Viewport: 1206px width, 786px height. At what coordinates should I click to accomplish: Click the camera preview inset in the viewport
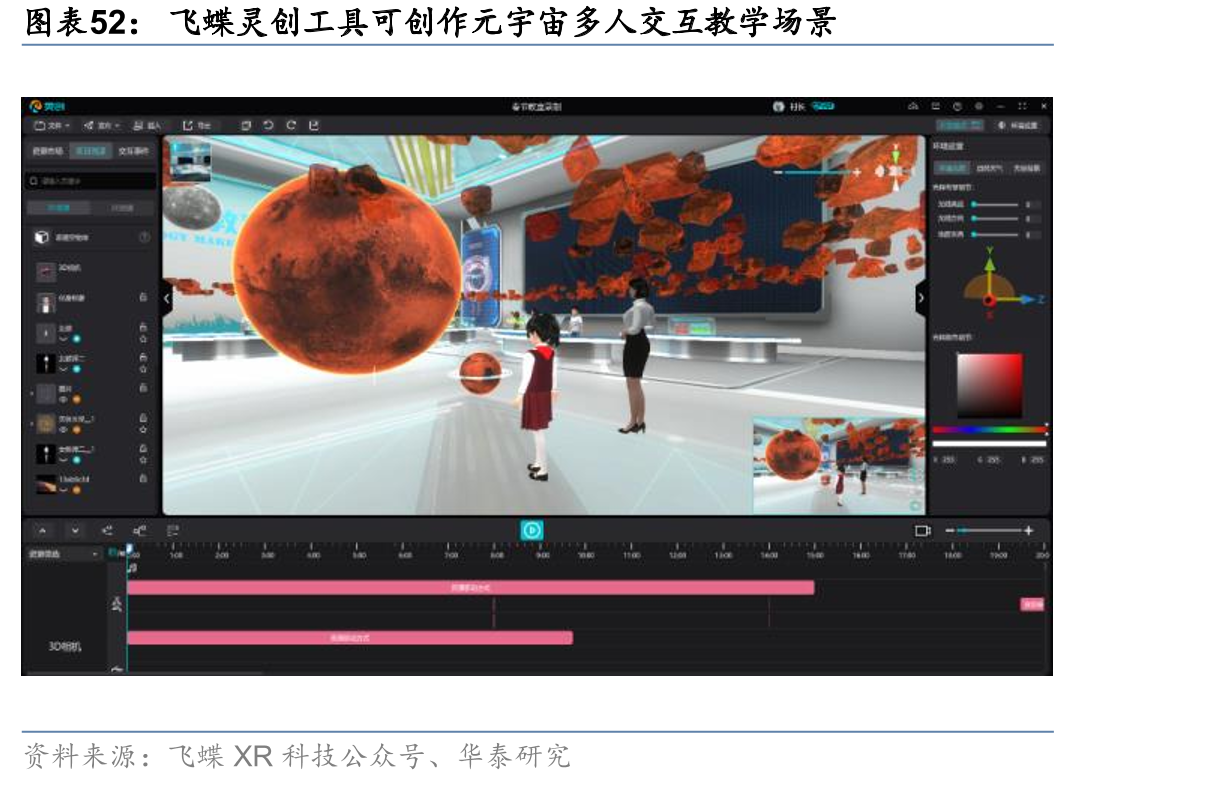[838, 464]
